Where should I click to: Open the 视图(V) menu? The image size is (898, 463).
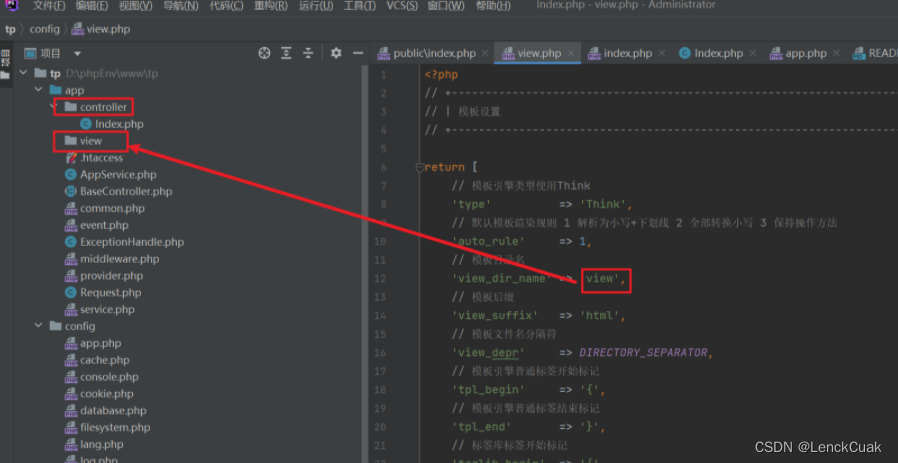136,6
